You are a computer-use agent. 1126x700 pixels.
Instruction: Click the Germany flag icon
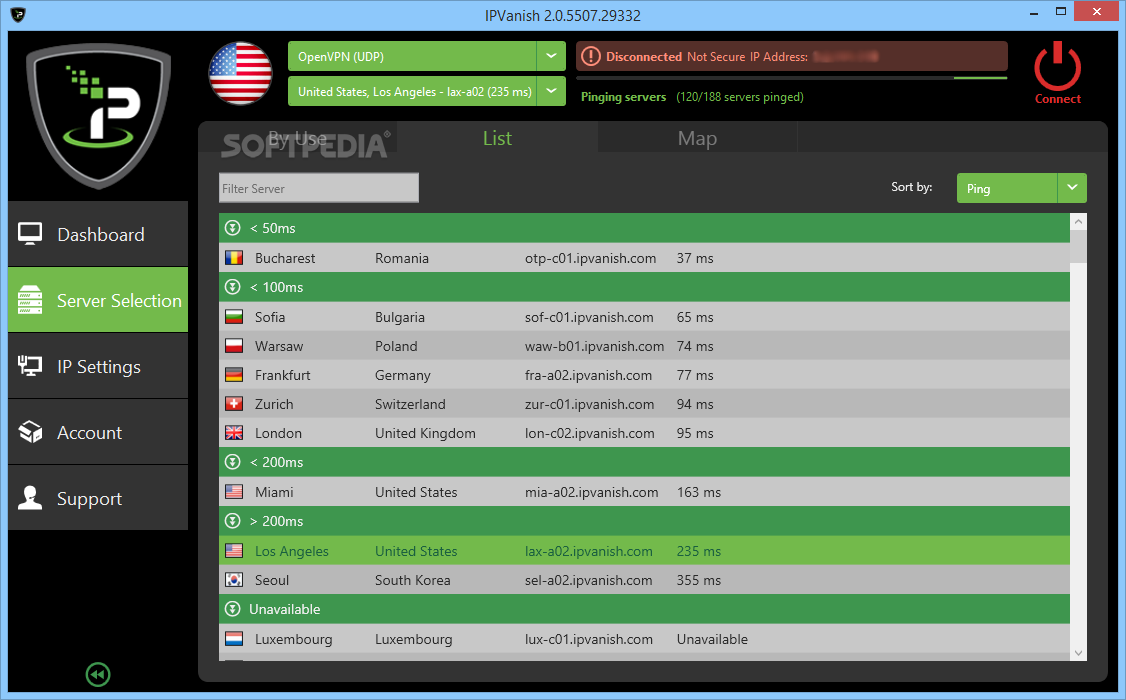coord(234,375)
